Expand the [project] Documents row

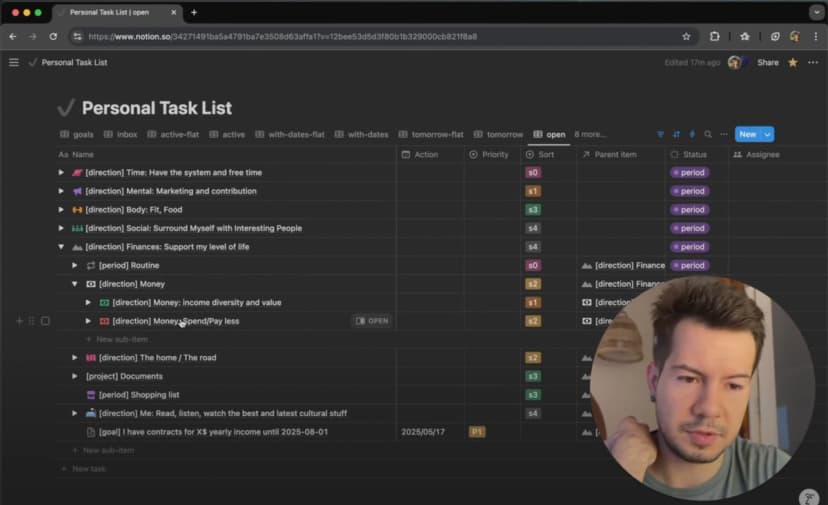tap(75, 376)
